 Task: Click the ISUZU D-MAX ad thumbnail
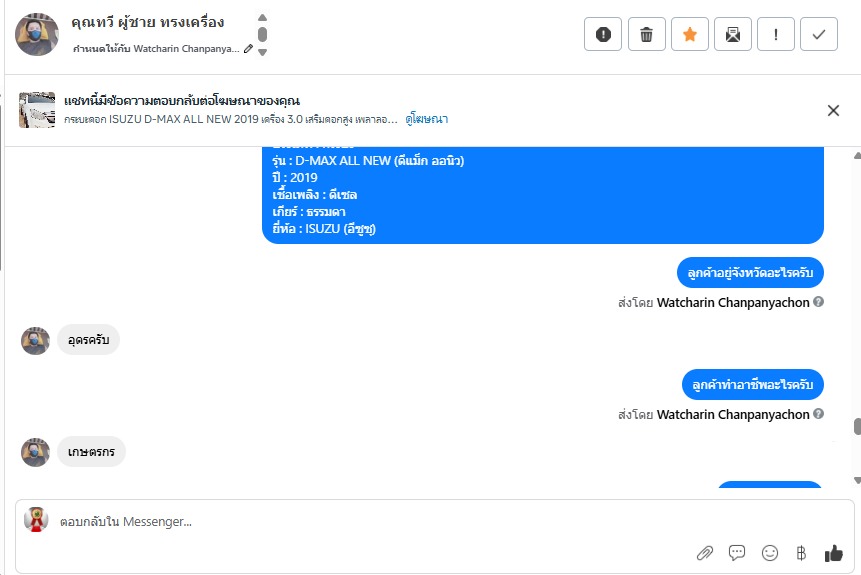pyautogui.click(x=37, y=110)
